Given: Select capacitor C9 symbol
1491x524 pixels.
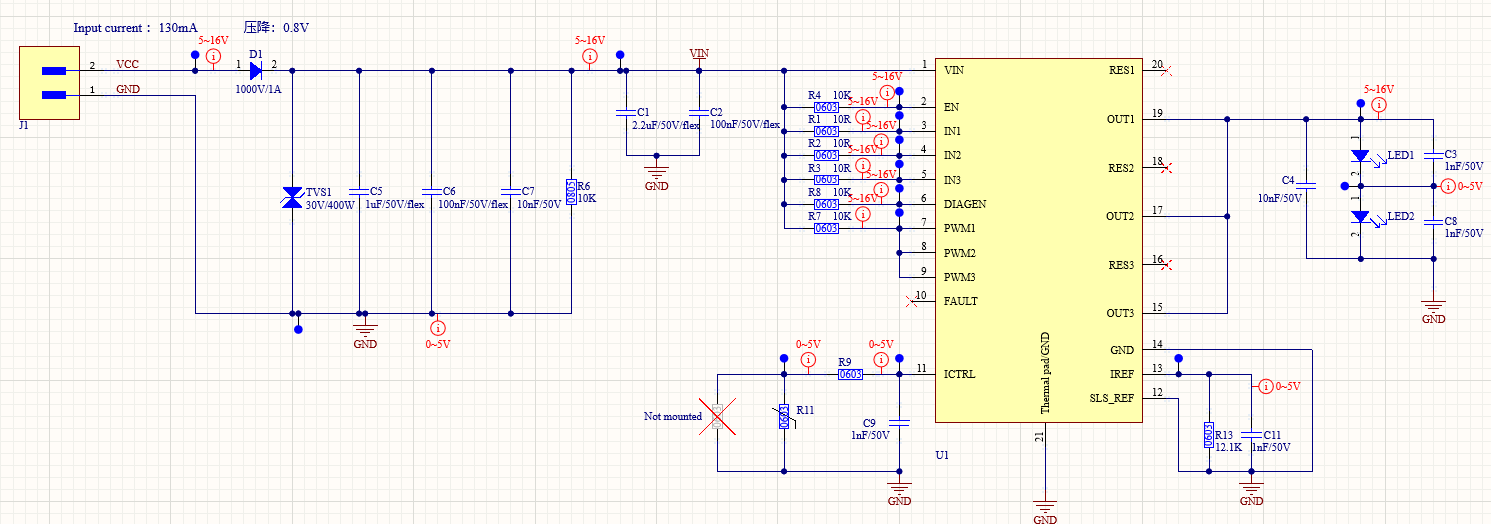Looking at the screenshot, I should (899, 422).
